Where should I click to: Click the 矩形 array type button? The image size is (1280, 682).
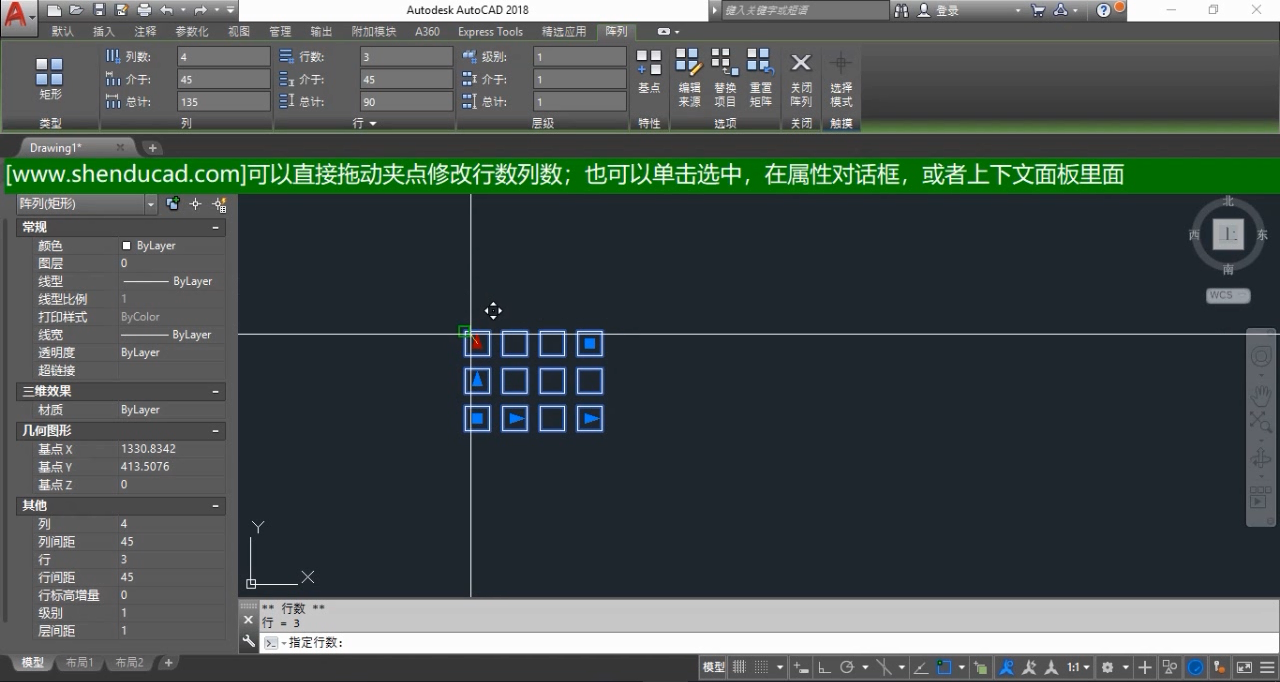(x=50, y=79)
